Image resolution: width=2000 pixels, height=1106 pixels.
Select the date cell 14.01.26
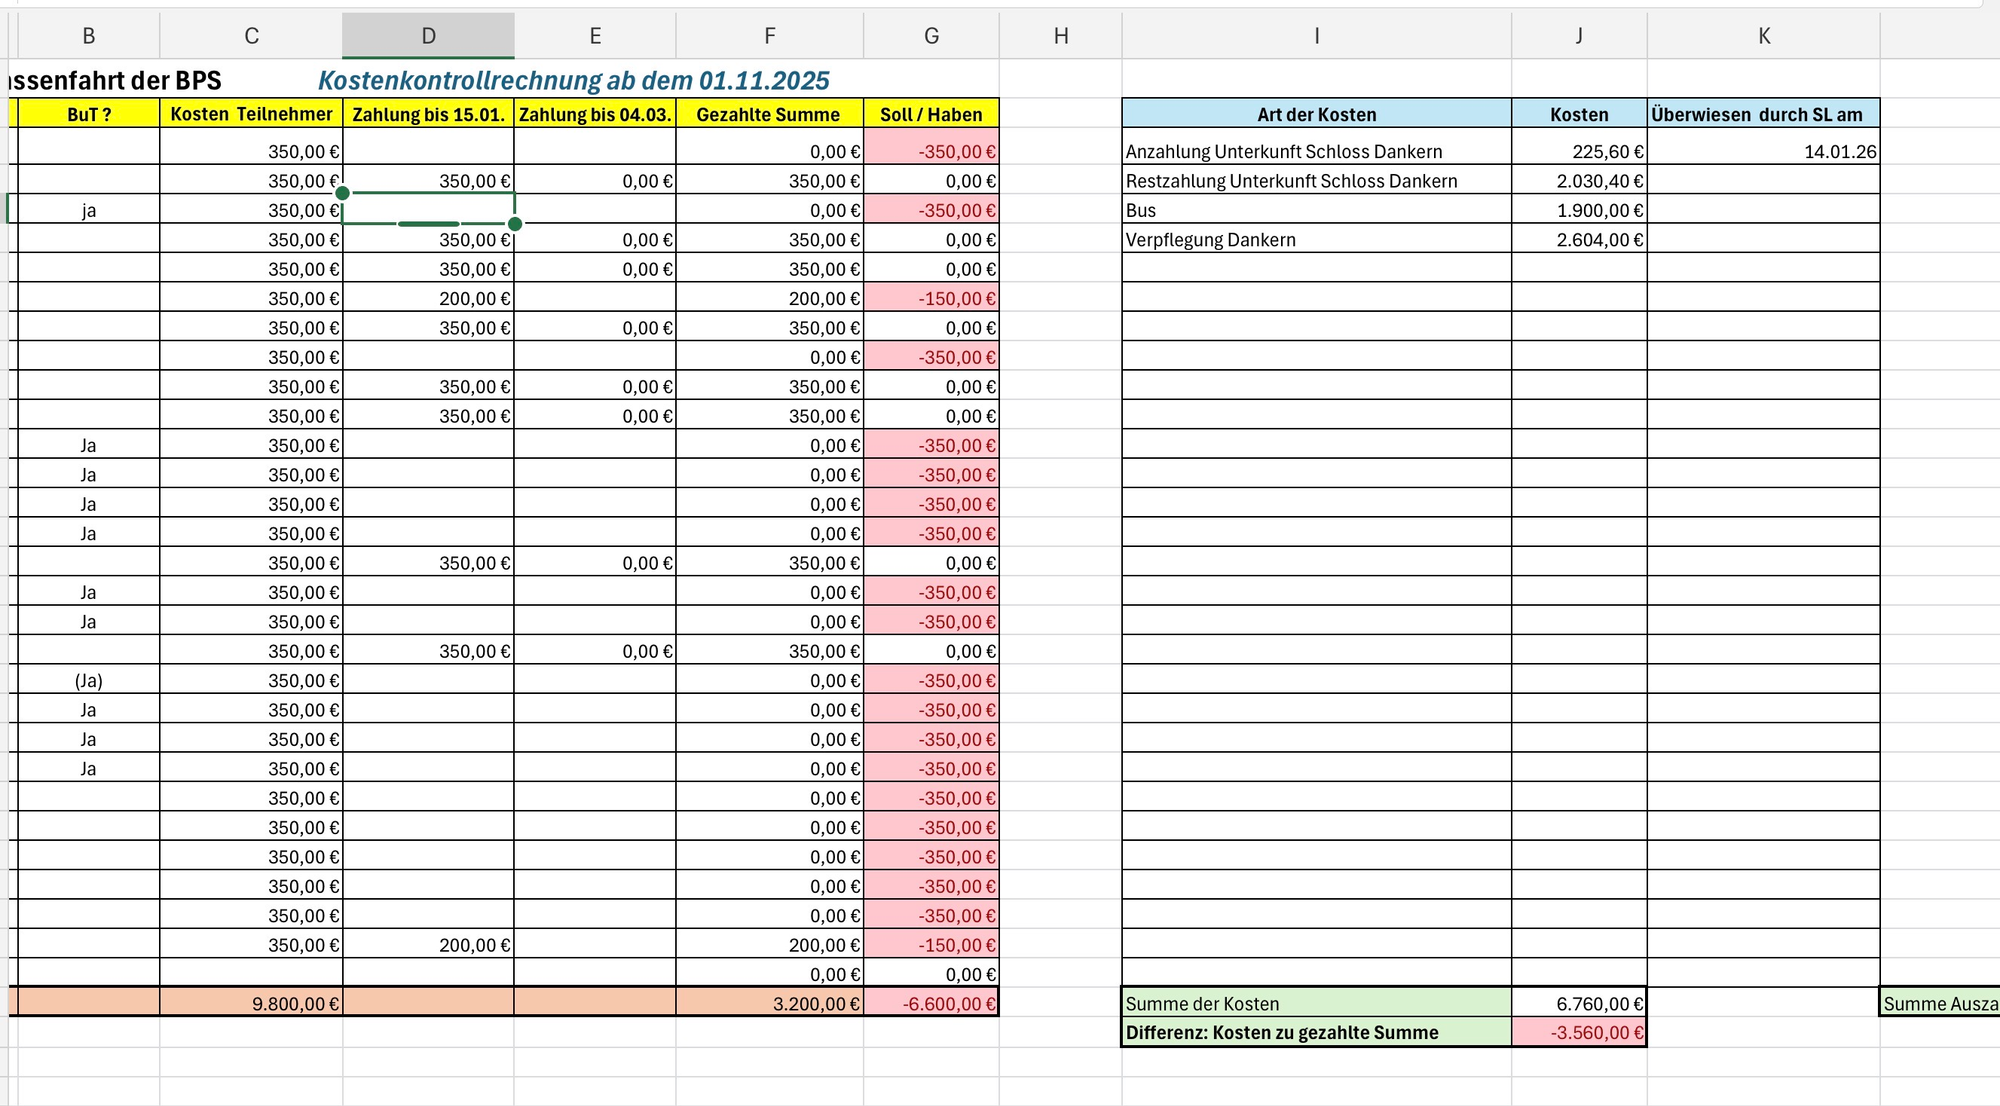click(1763, 152)
